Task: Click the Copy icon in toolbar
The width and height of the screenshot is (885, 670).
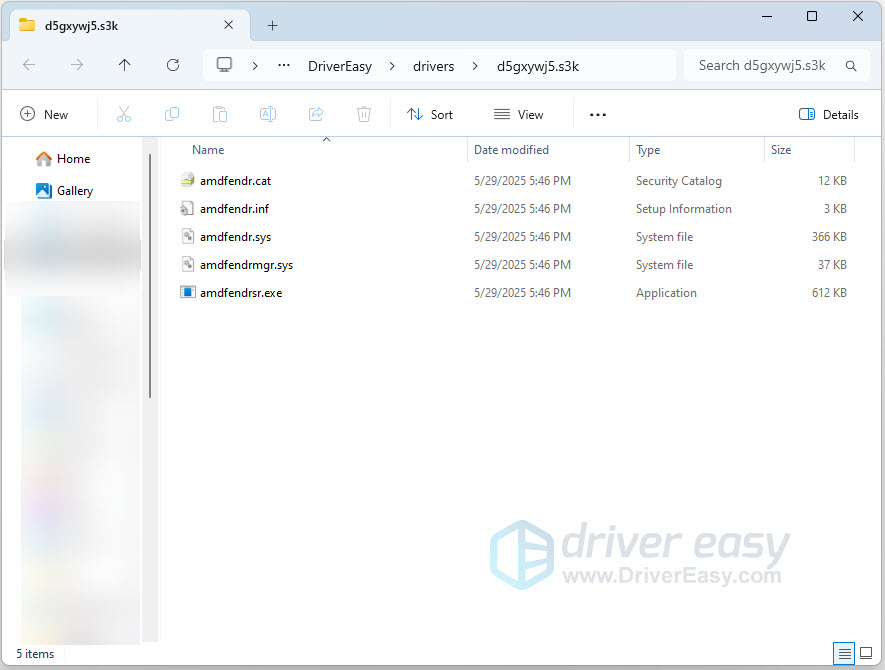Action: coord(172,115)
